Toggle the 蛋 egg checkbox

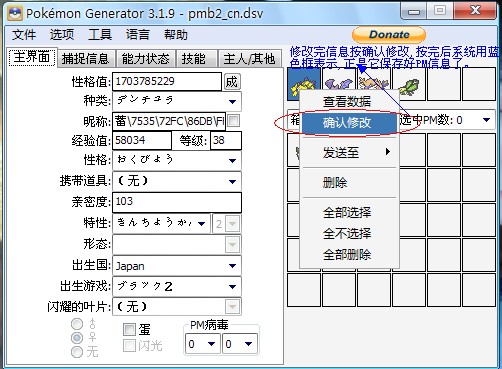129,330
